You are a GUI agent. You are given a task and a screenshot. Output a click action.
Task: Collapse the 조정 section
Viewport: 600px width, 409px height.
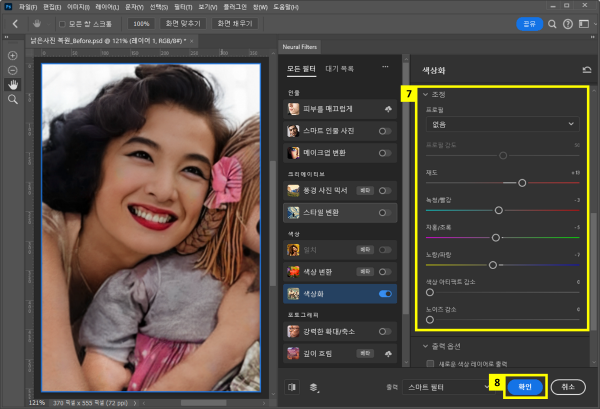[425, 94]
